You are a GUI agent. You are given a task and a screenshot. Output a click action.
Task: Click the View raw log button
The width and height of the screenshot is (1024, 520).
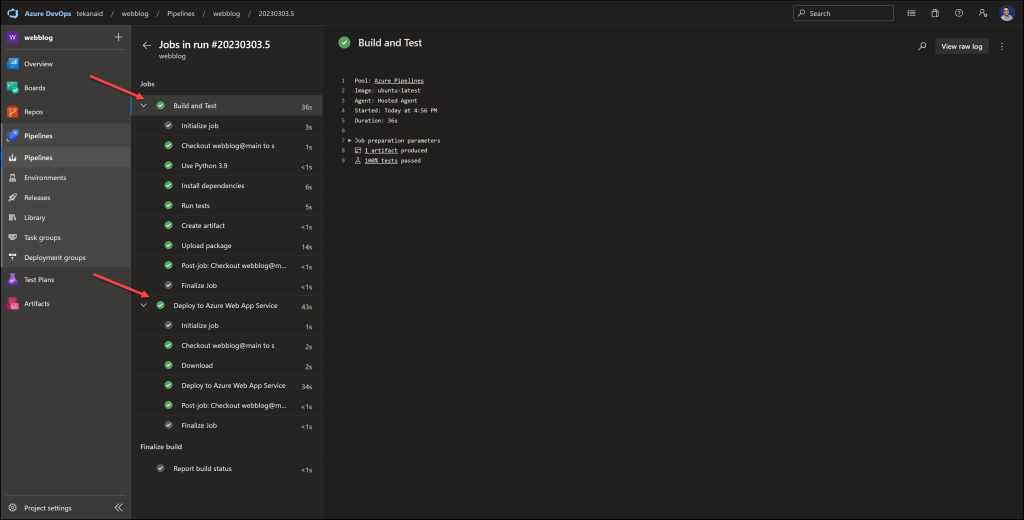[961, 46]
